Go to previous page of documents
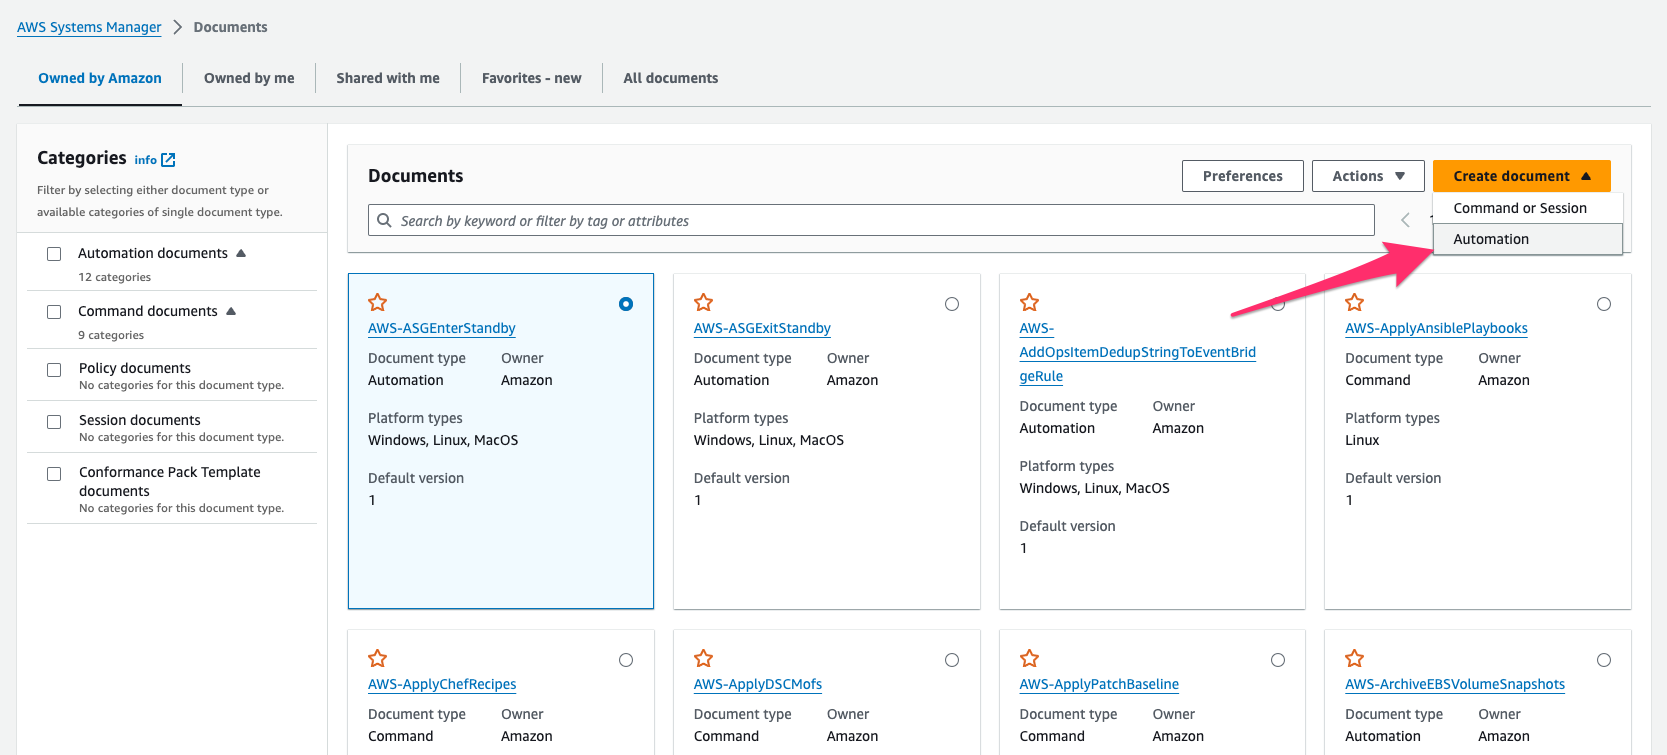This screenshot has height=755, width=1667. (1405, 220)
